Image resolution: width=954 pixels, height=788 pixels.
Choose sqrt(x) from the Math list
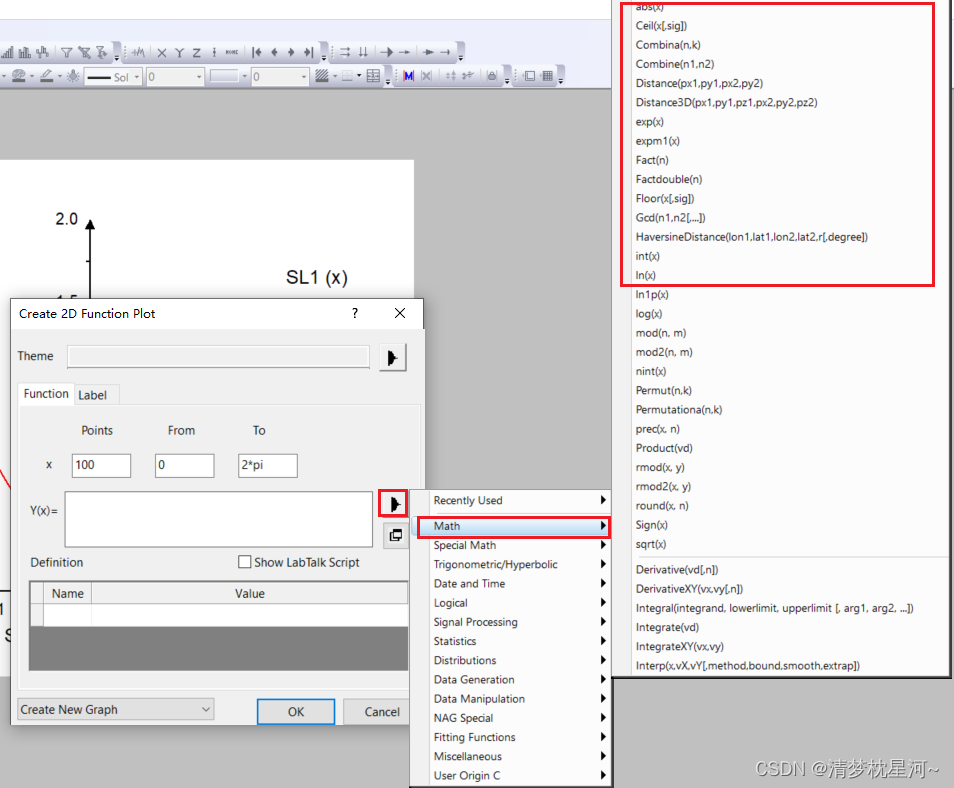[650, 544]
